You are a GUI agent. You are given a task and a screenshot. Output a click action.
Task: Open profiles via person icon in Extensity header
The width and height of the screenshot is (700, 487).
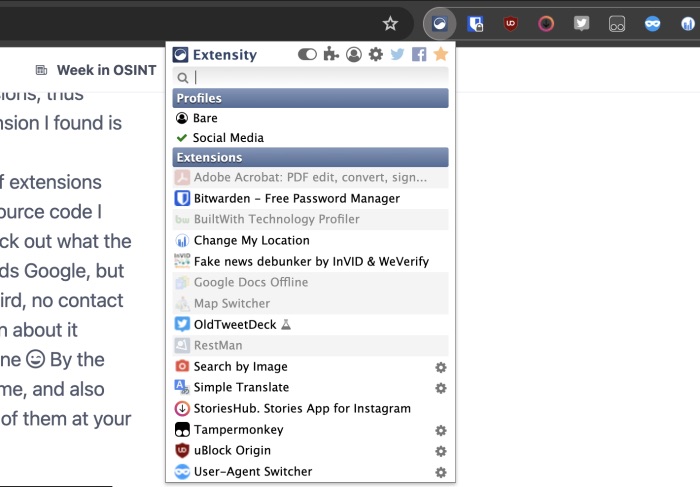point(354,54)
